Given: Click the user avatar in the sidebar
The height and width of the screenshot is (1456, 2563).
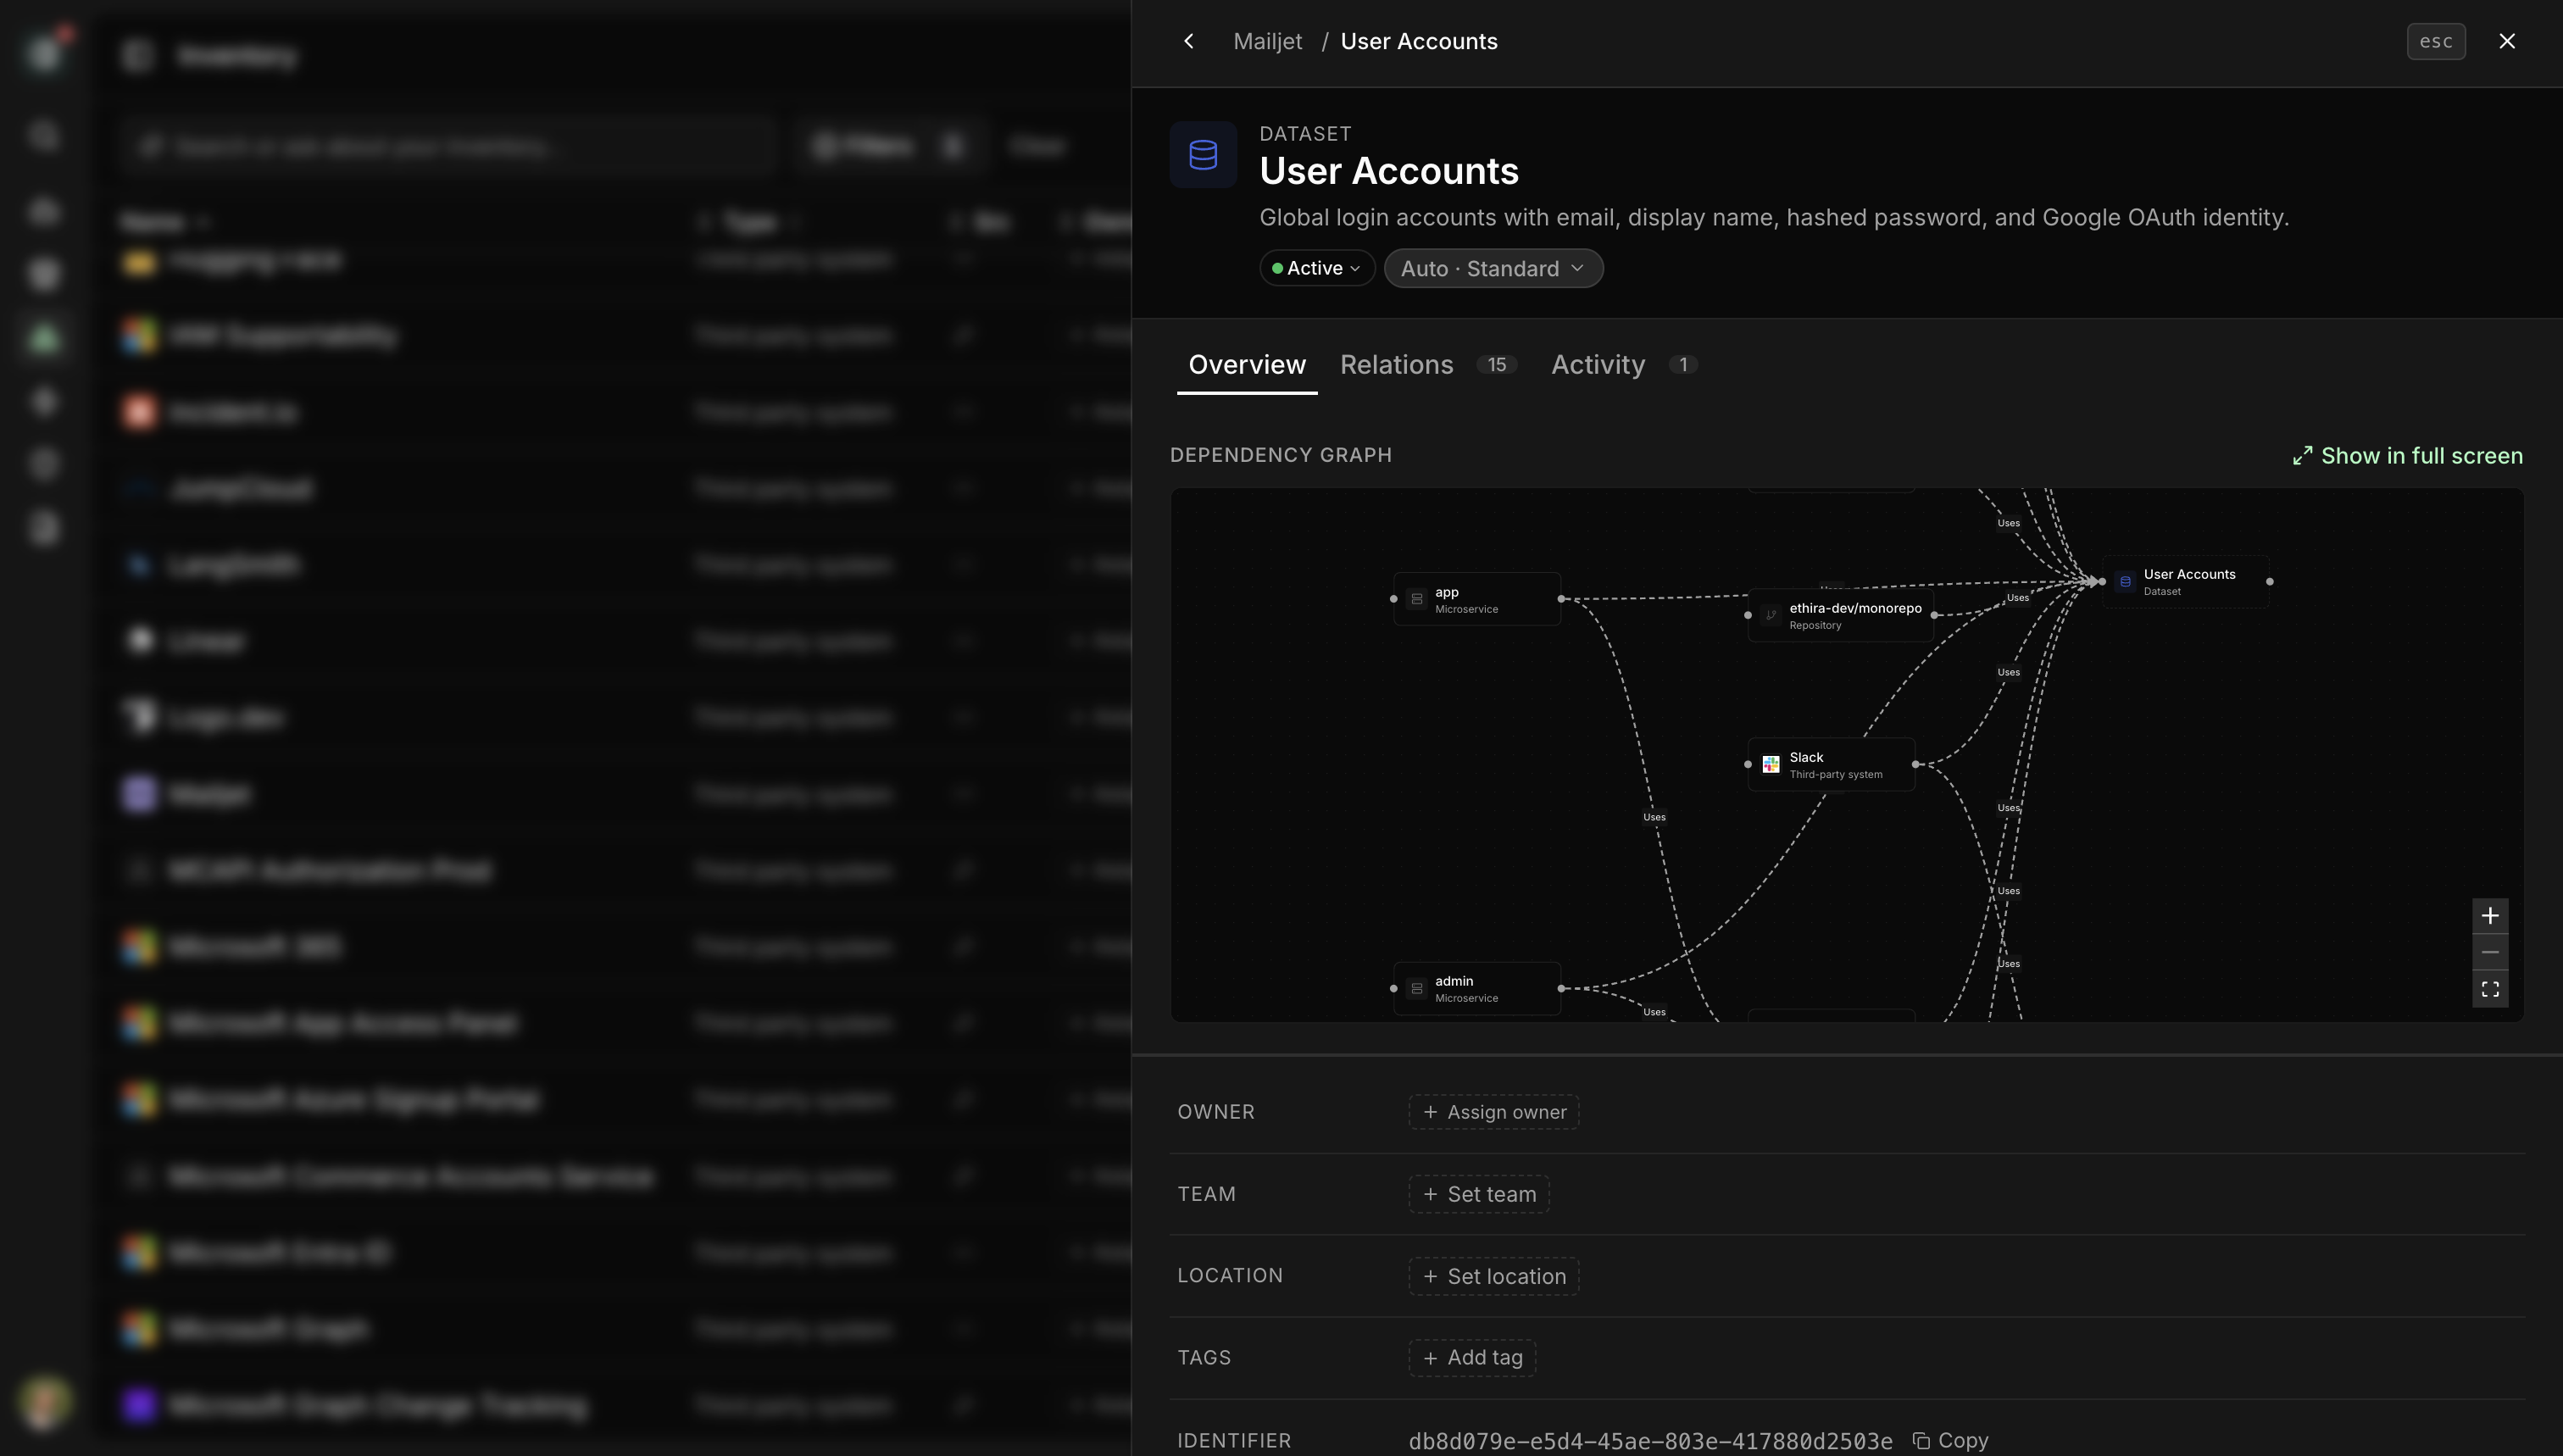Looking at the screenshot, I should [x=44, y=1401].
